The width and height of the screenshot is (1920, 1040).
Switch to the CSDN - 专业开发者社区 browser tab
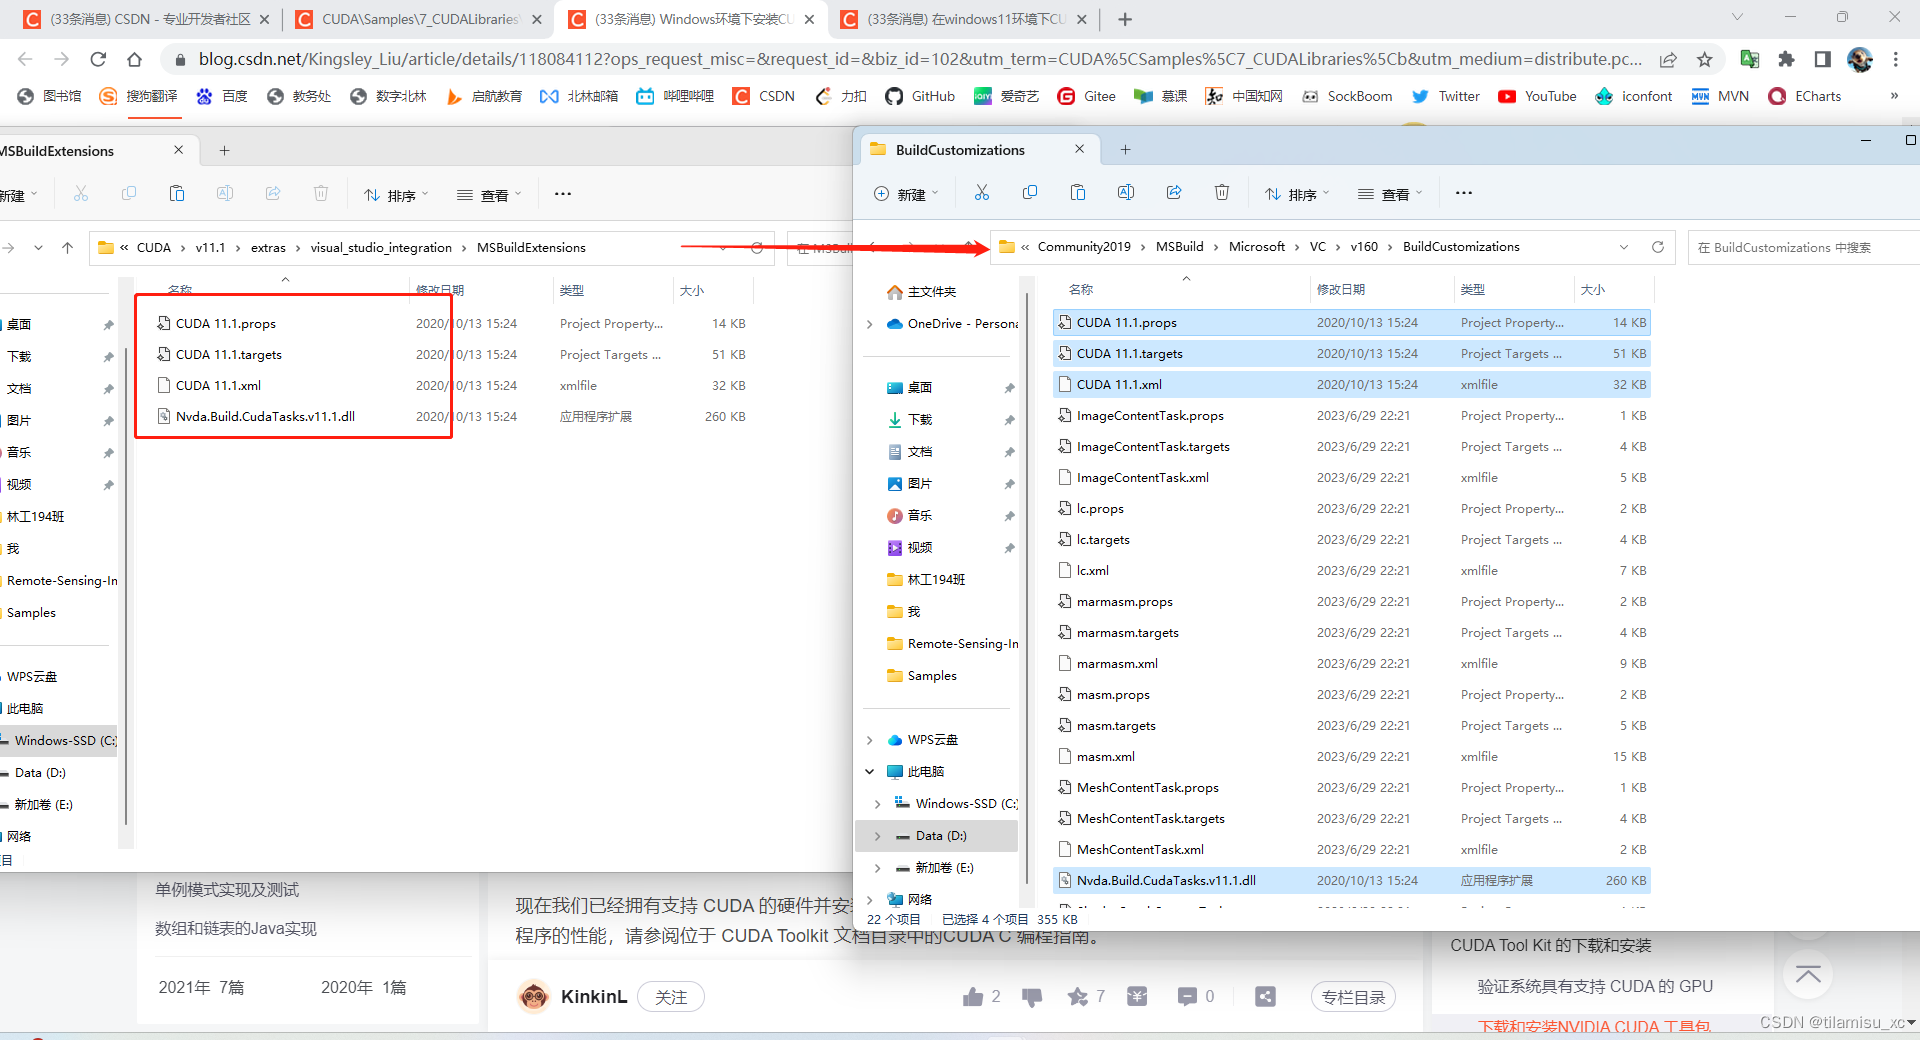click(x=146, y=19)
